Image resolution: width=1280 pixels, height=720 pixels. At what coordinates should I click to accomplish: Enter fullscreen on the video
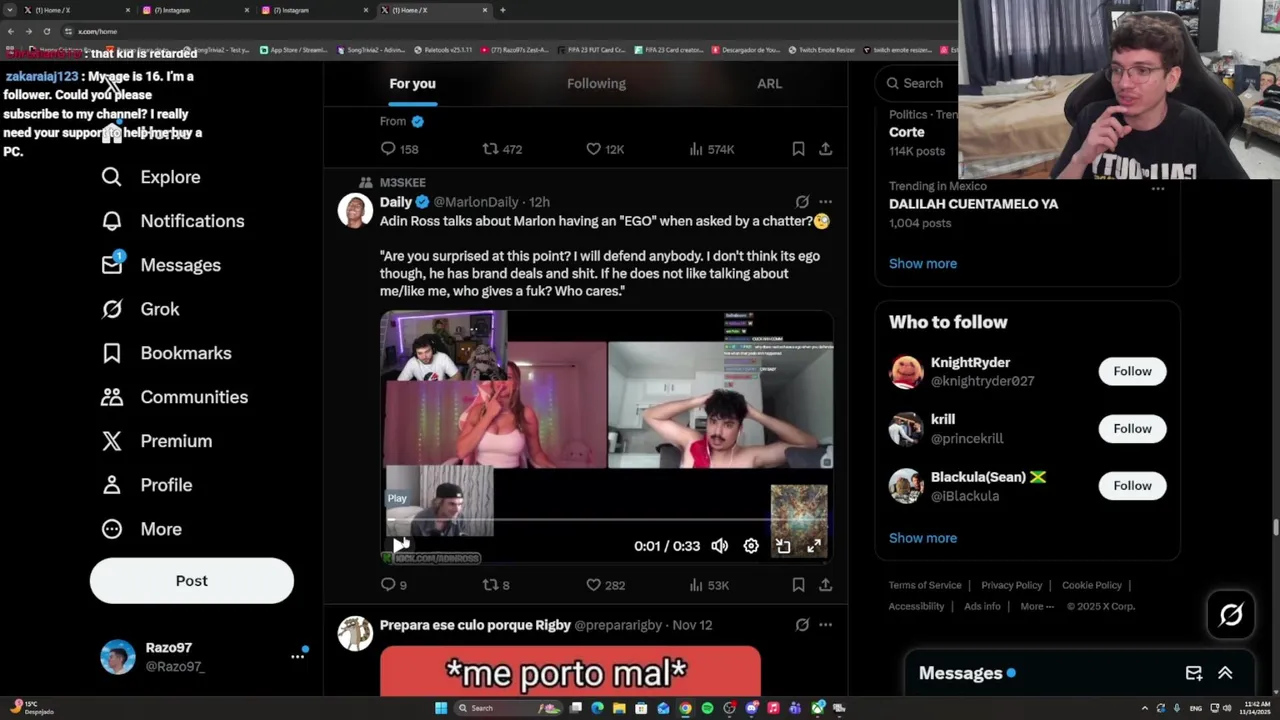[x=814, y=546]
